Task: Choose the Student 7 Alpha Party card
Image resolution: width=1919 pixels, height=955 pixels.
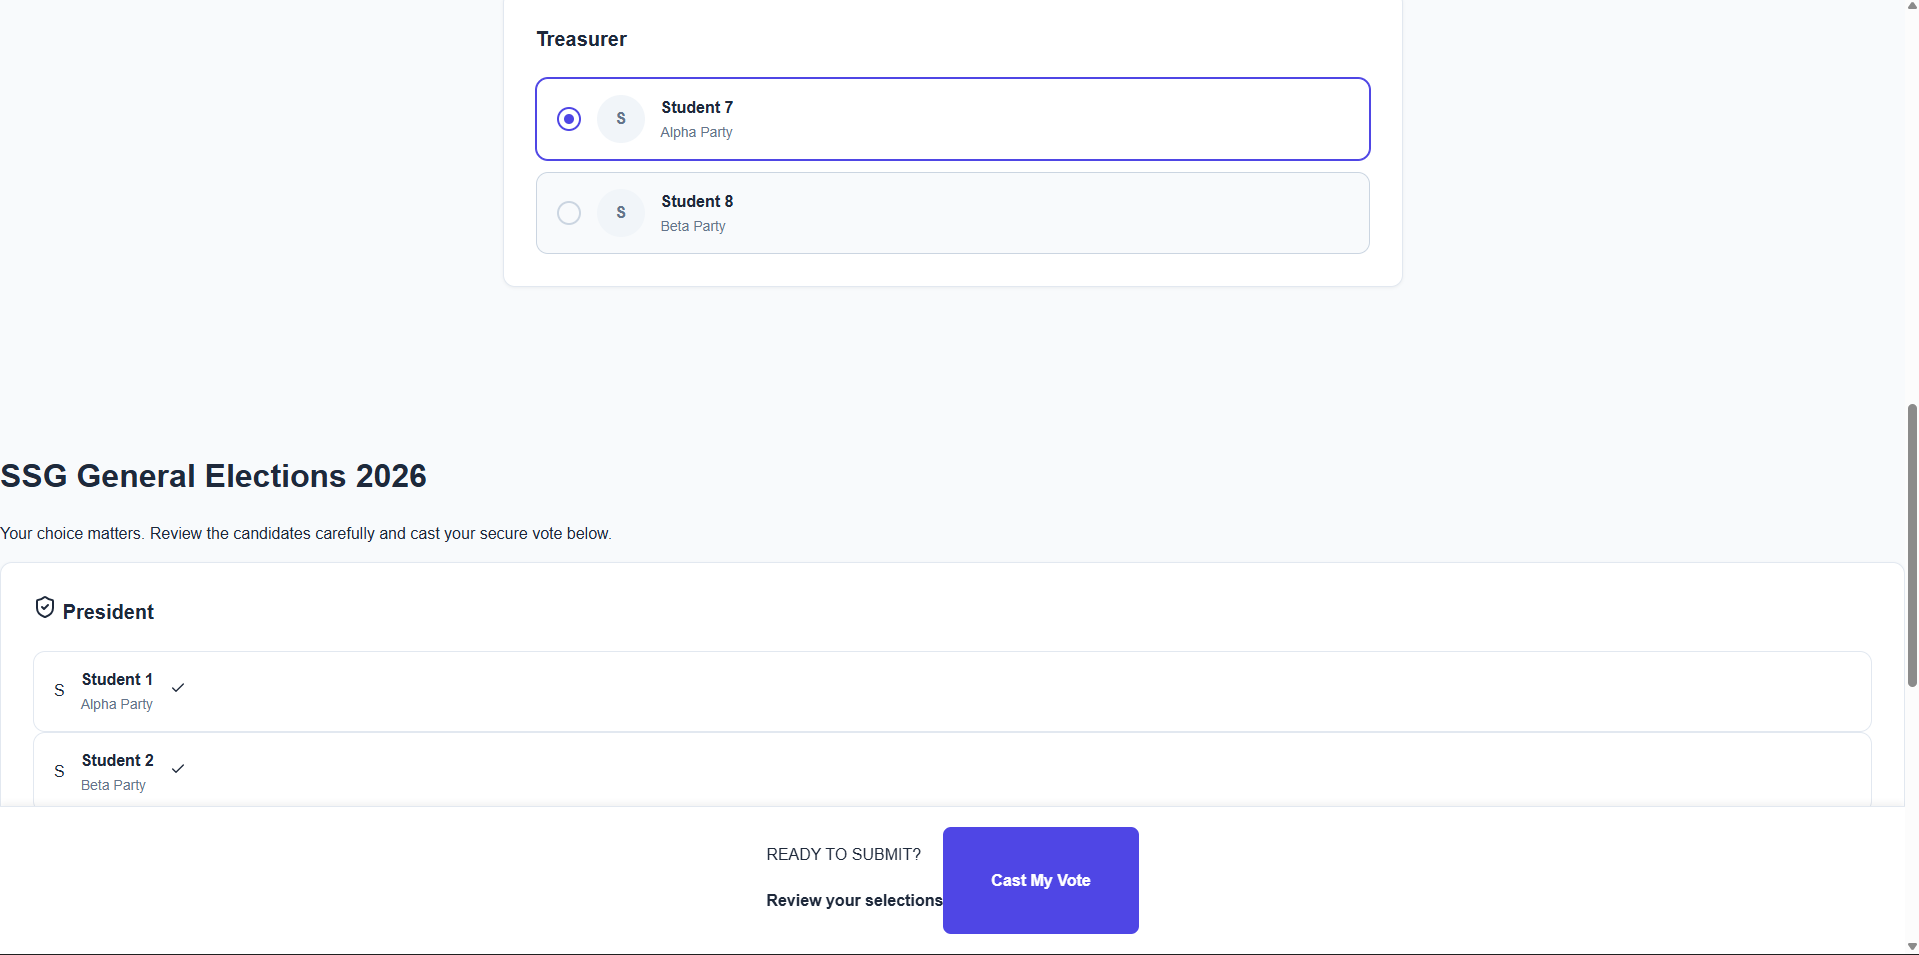Action: pyautogui.click(x=1000, y=119)
